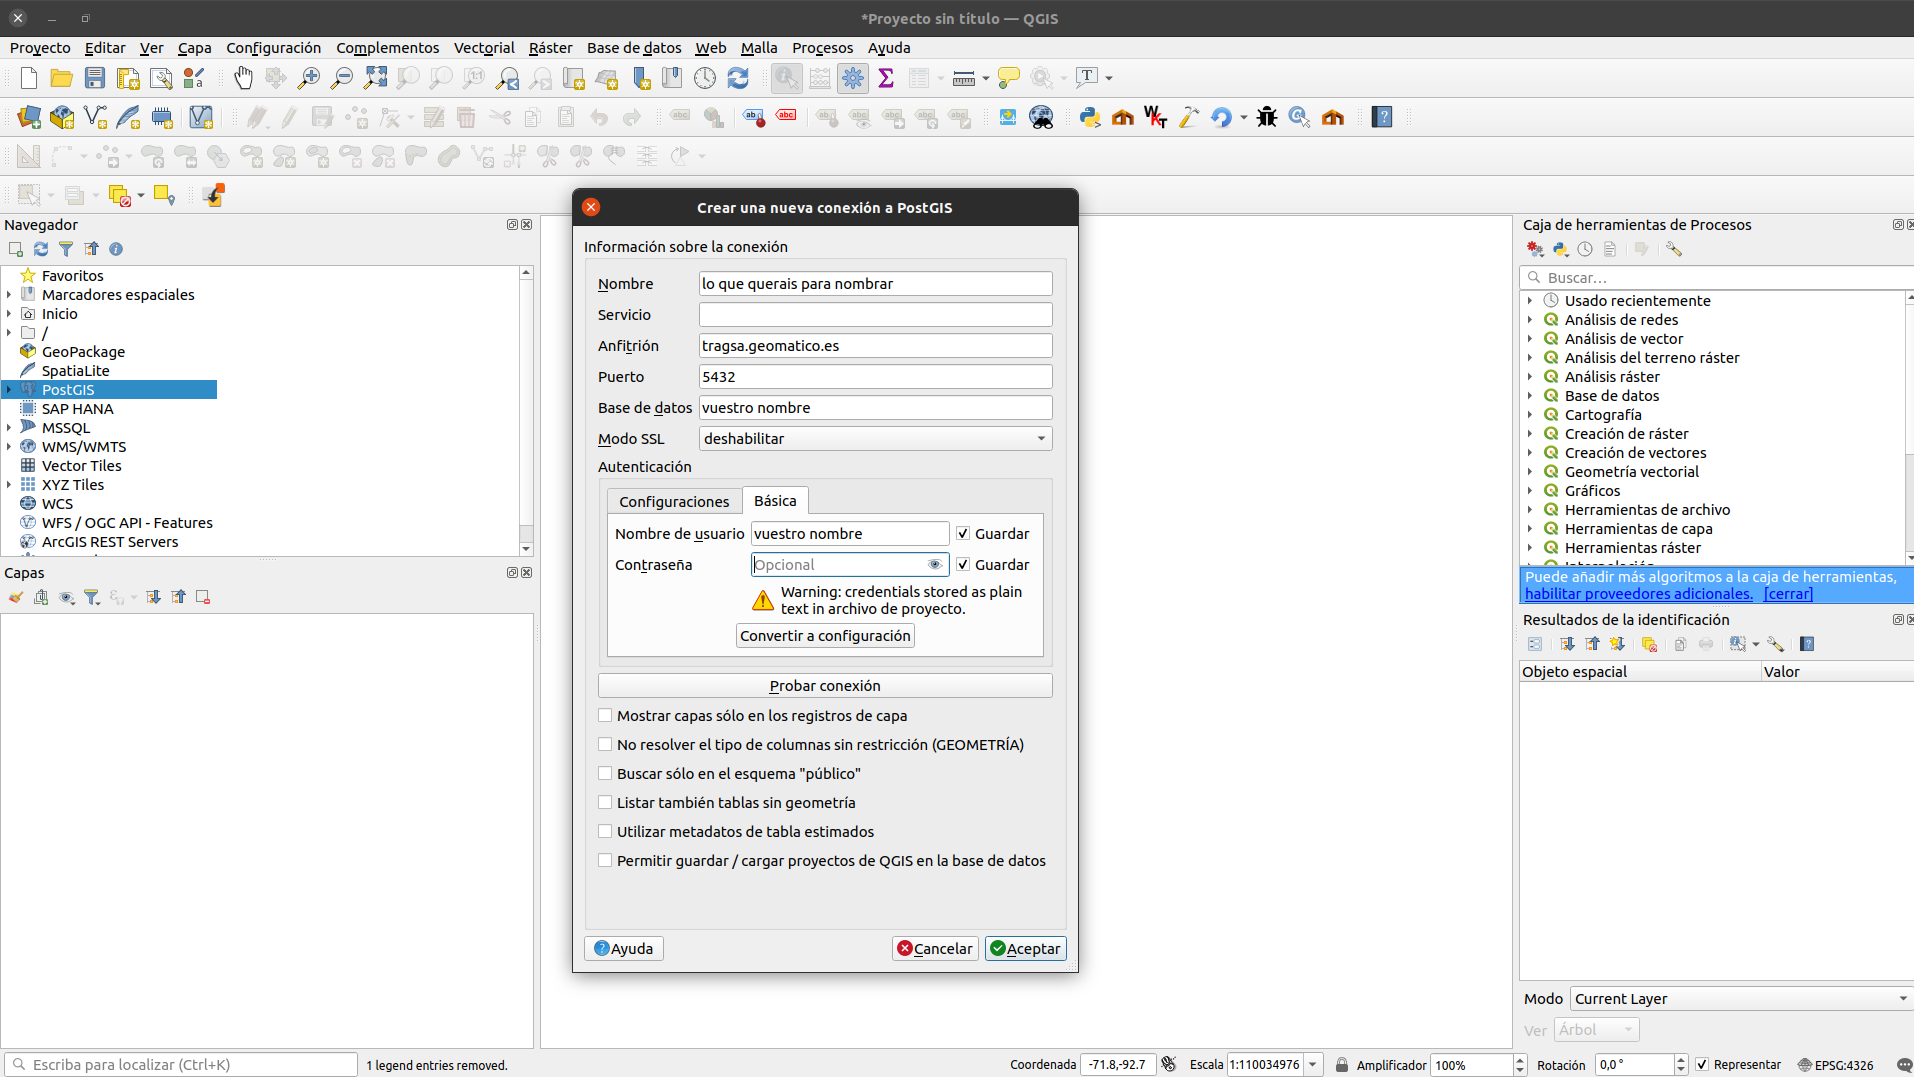Image resolution: width=1914 pixels, height=1077 pixels.
Task: Open the Temporal Controller clock icon
Action: click(705, 78)
